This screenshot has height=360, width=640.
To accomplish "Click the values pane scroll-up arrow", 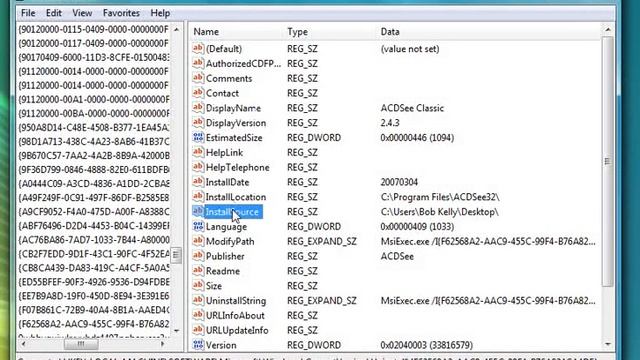I will point(607,29).
